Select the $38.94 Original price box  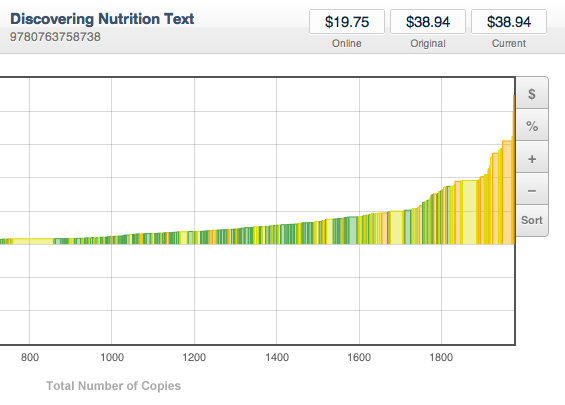pyautogui.click(x=428, y=22)
